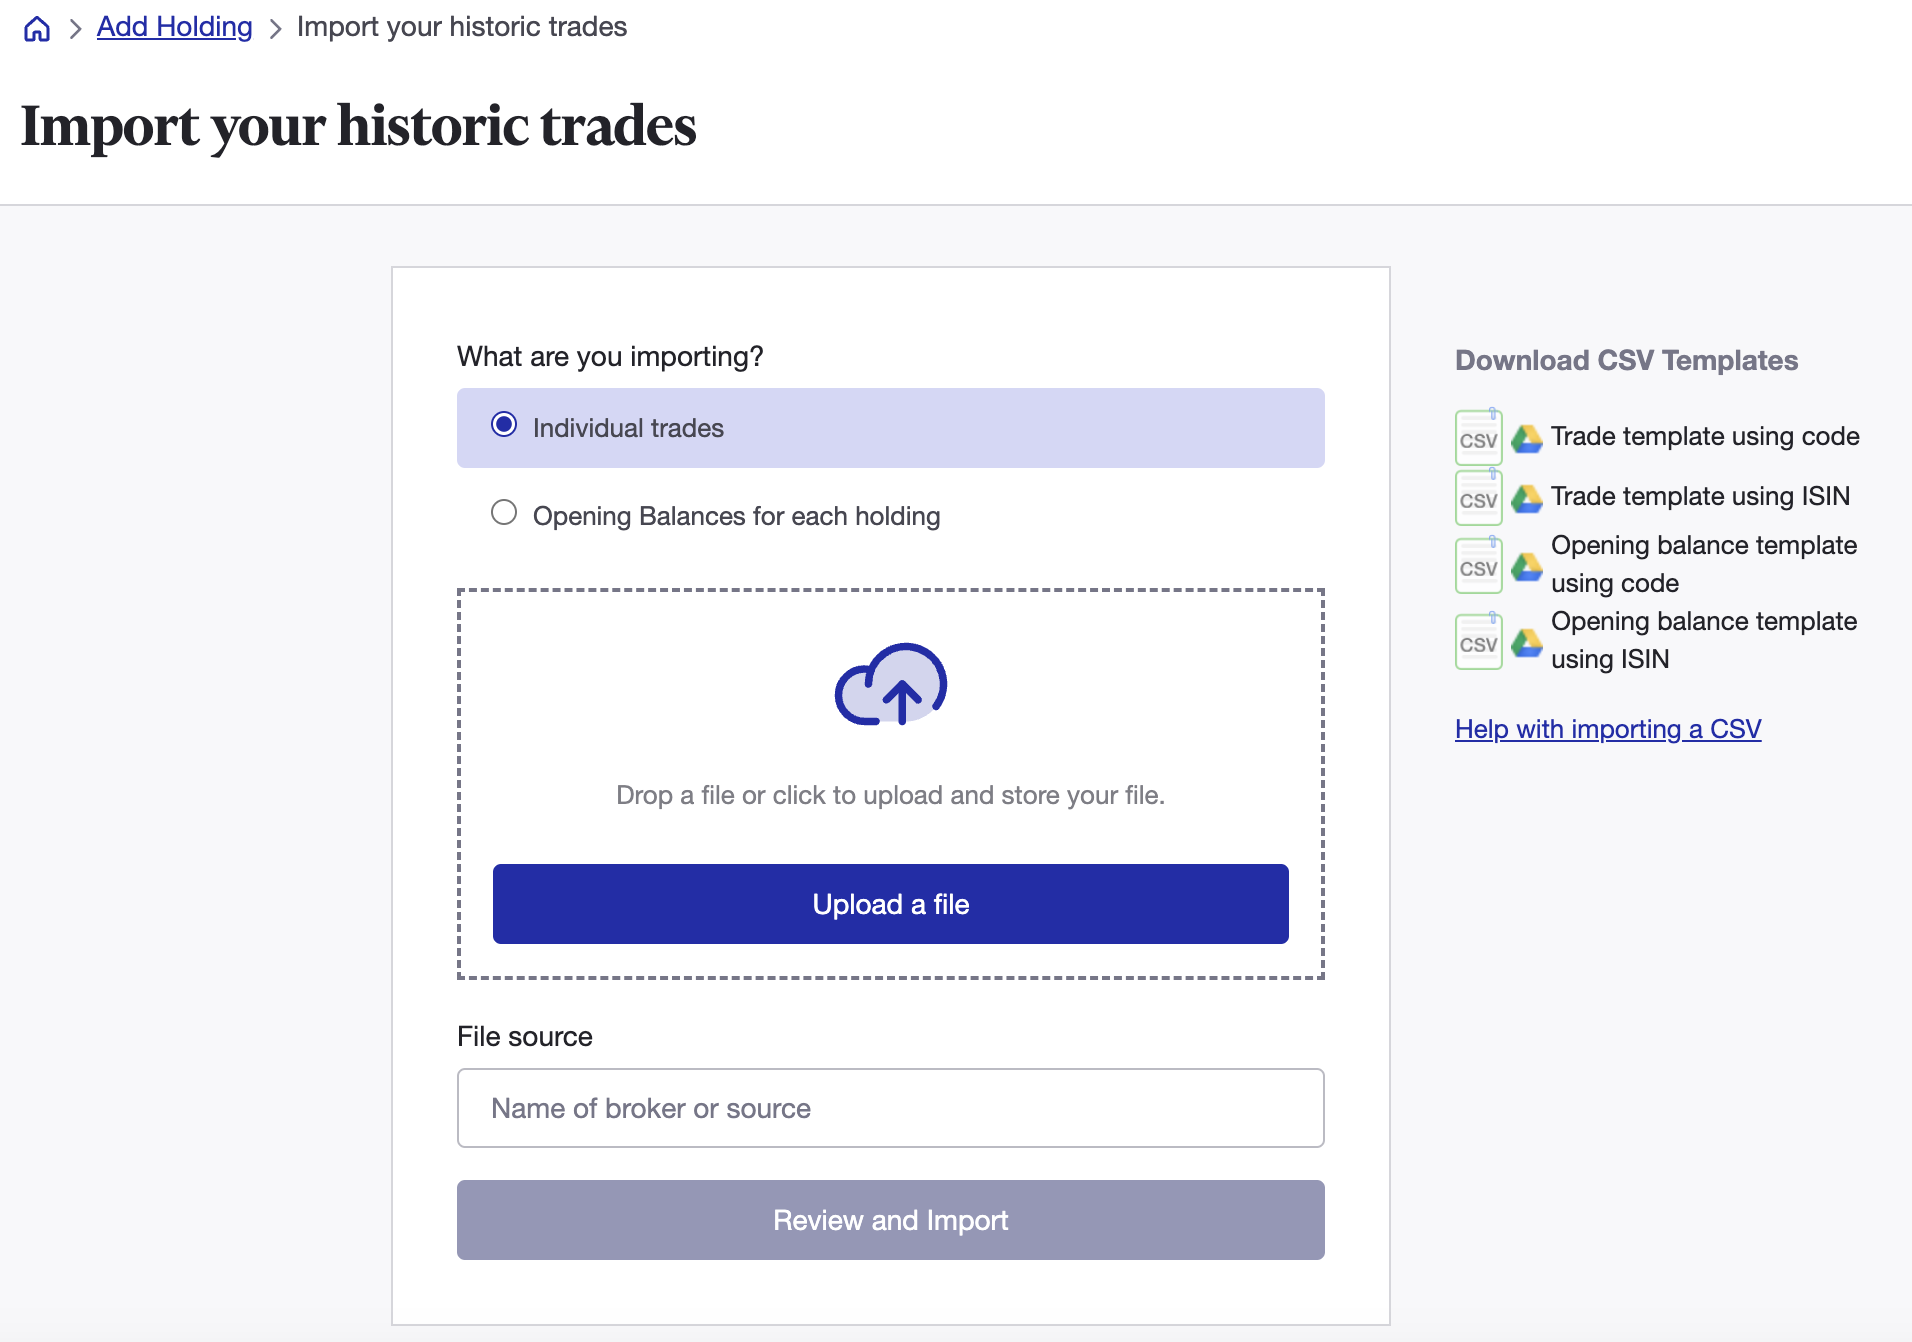Click the CSV icon beside Trade template using code
Screen dimensions: 1912x1342
(1479, 437)
